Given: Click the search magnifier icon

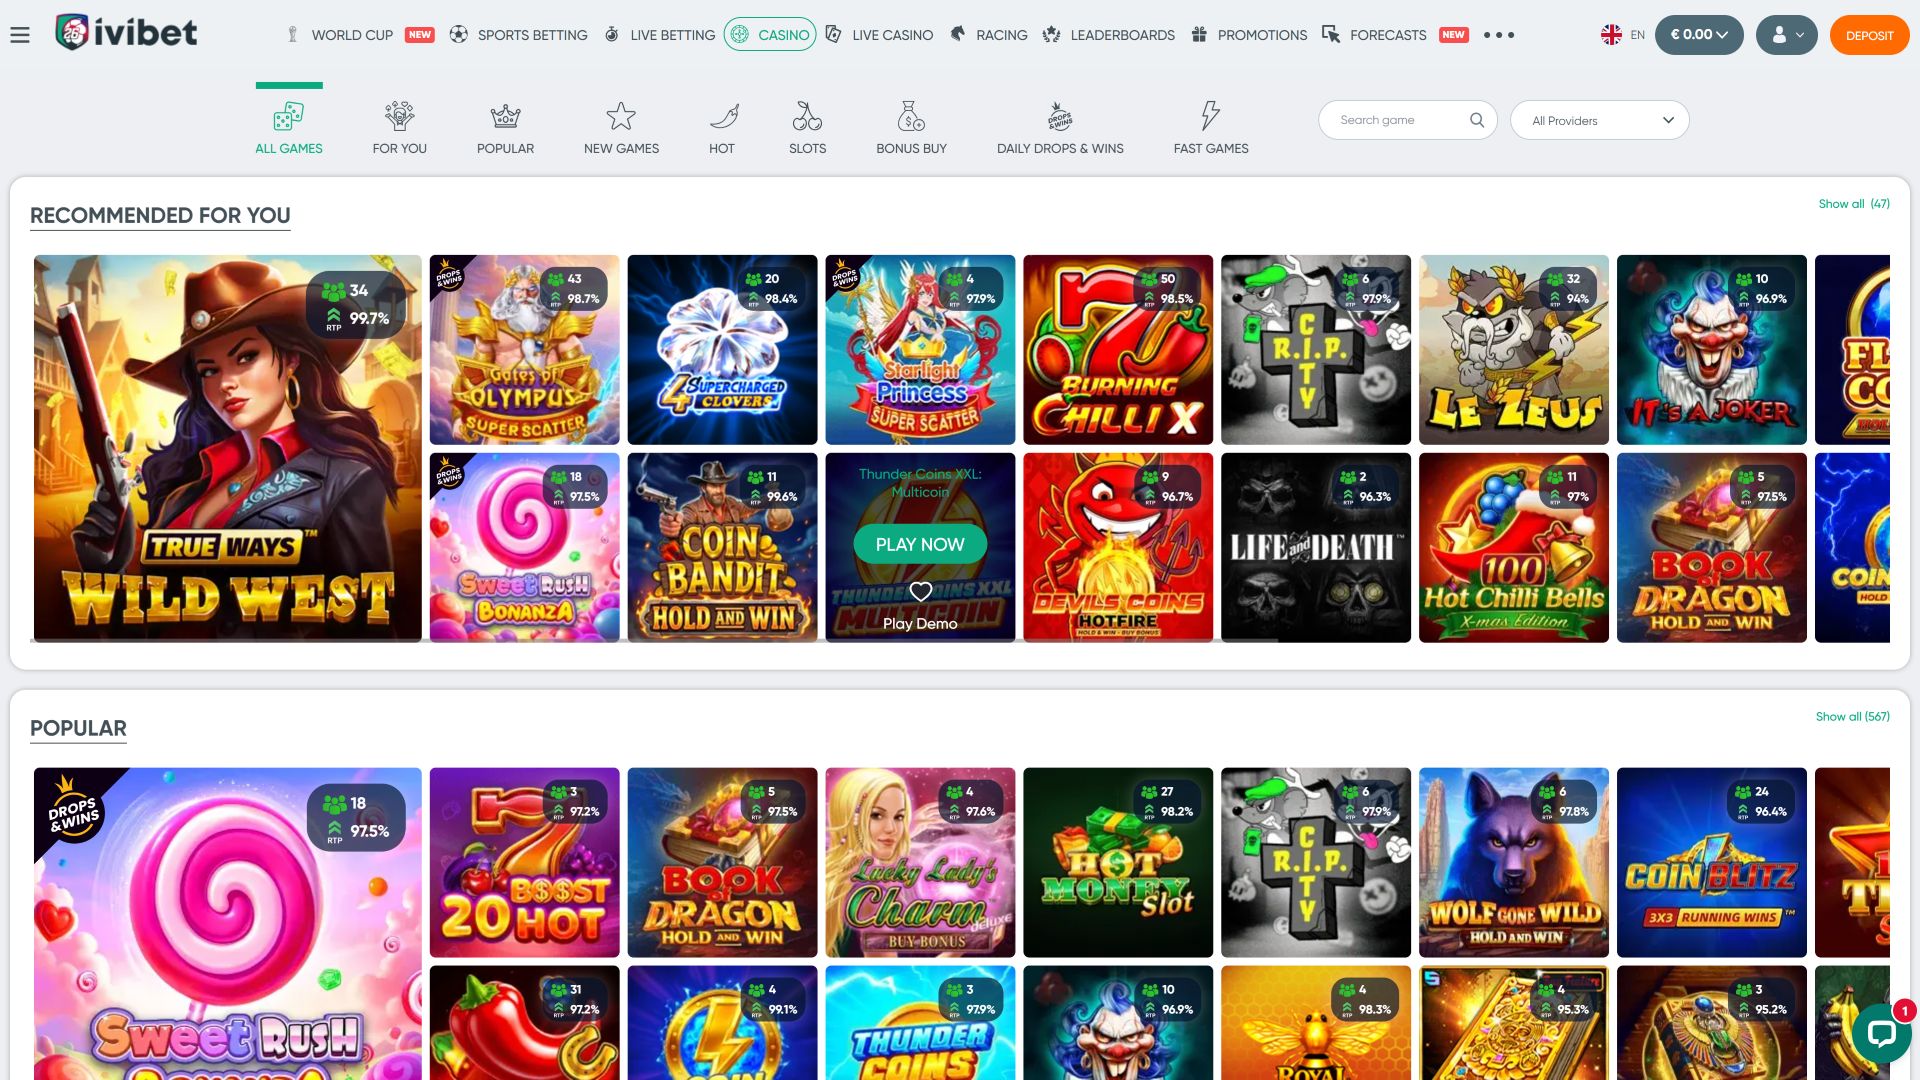Looking at the screenshot, I should [x=1477, y=120].
